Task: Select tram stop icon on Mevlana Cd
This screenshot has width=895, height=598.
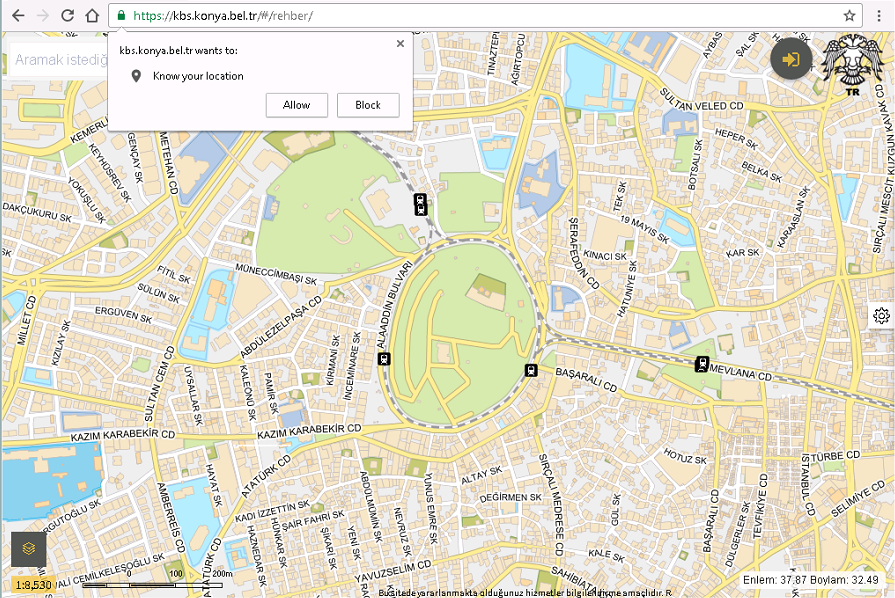Action: click(702, 363)
